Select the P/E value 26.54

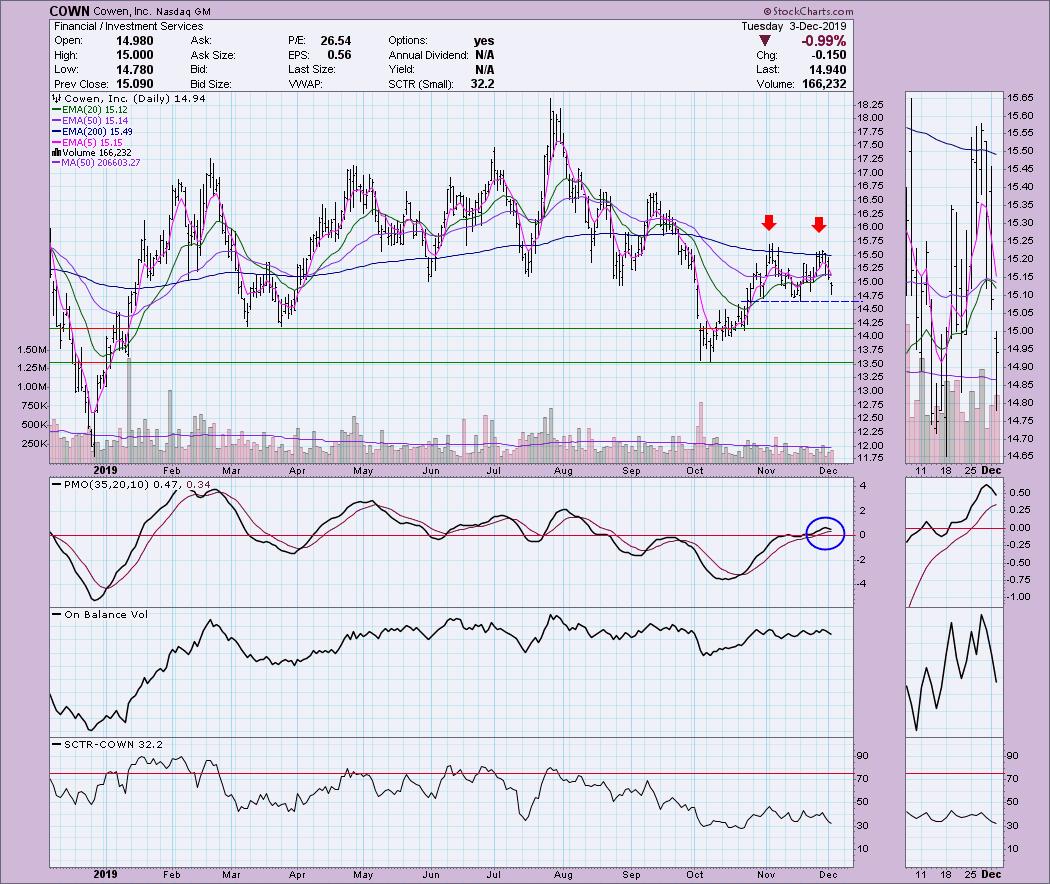coord(336,41)
